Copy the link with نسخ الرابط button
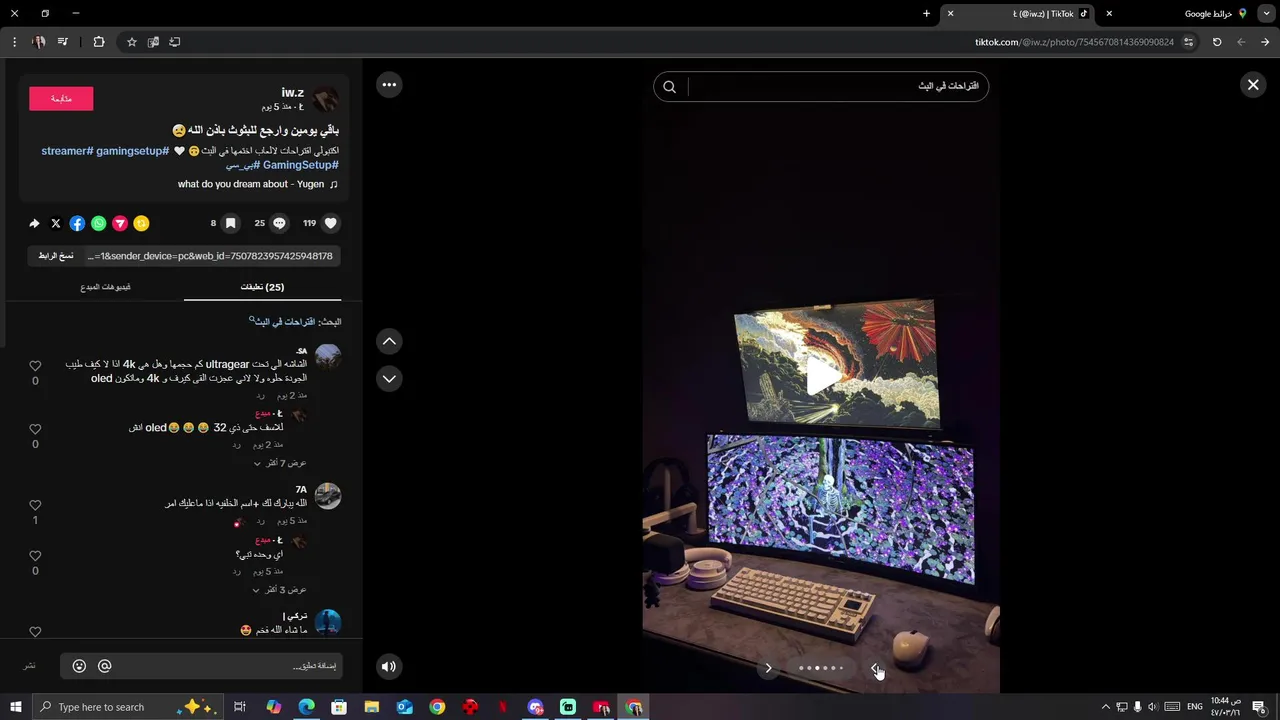 point(56,256)
